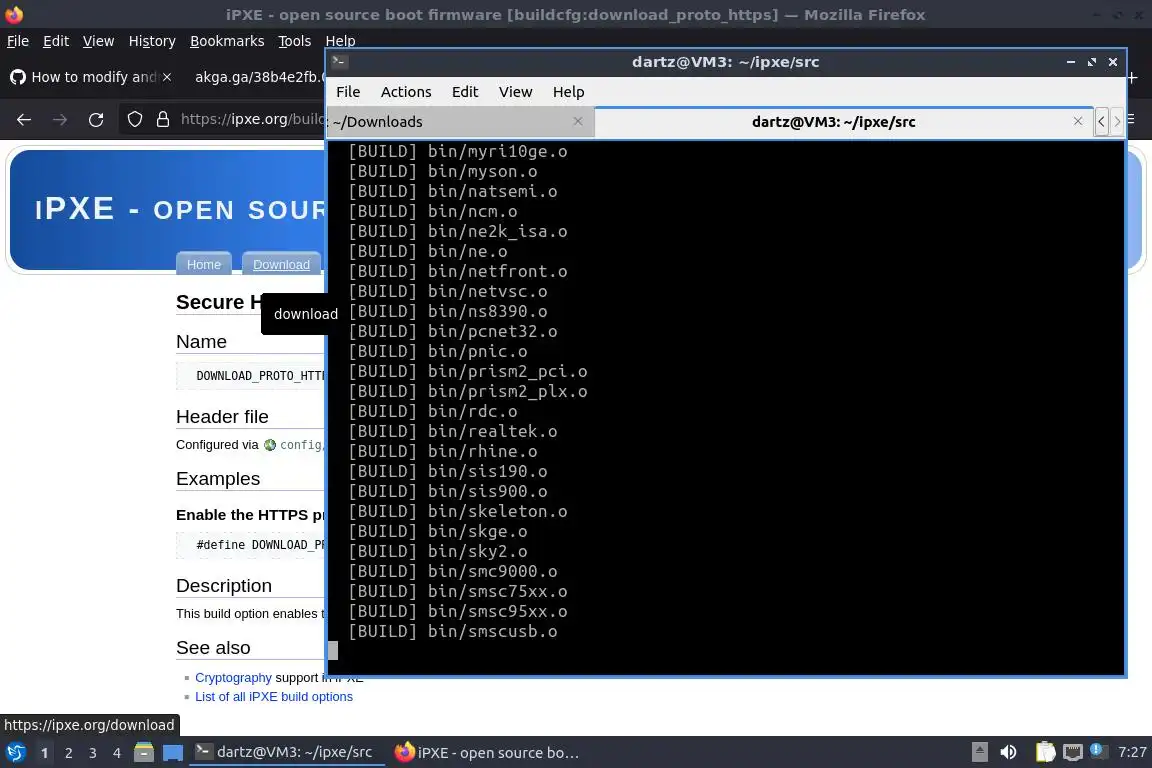Click the network monitor tray icon
1152x768 pixels.
pos(1073,752)
